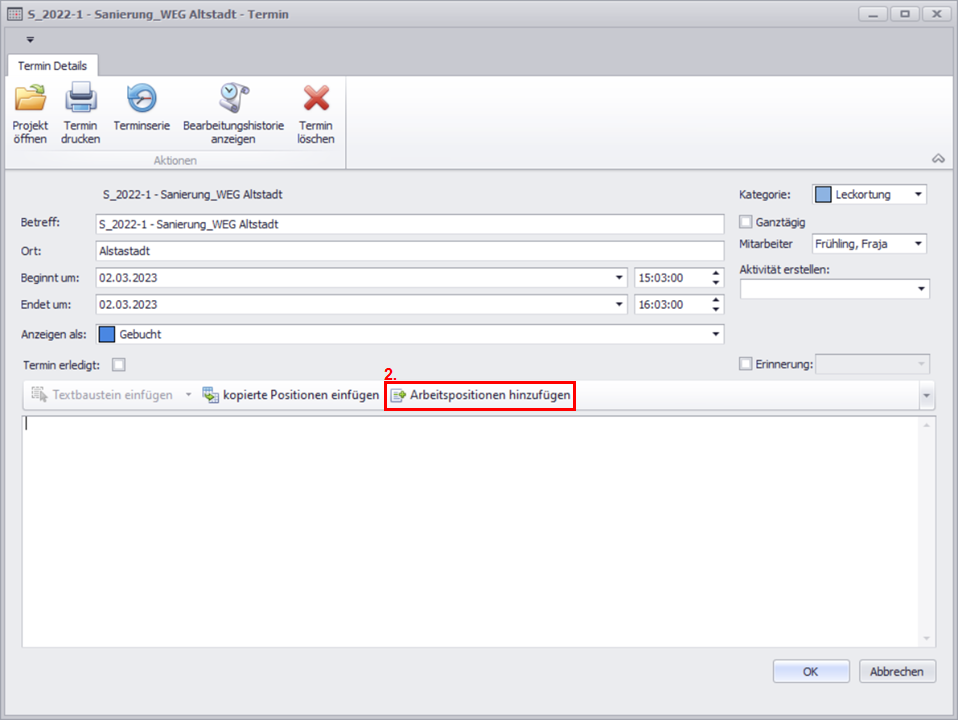Image resolution: width=958 pixels, height=720 pixels.
Task: Delete appointment with Termin löschen
Action: point(316,100)
